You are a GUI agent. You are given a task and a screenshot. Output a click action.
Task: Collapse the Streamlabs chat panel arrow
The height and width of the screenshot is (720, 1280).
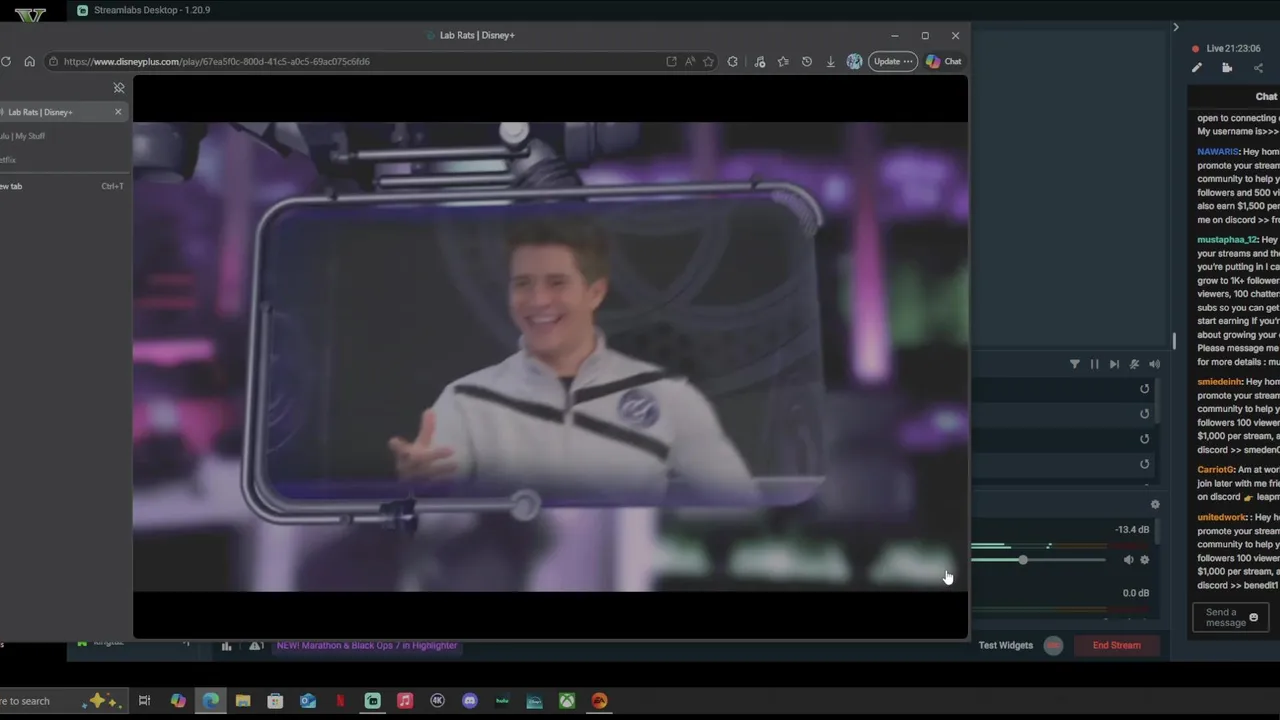pos(1176,27)
